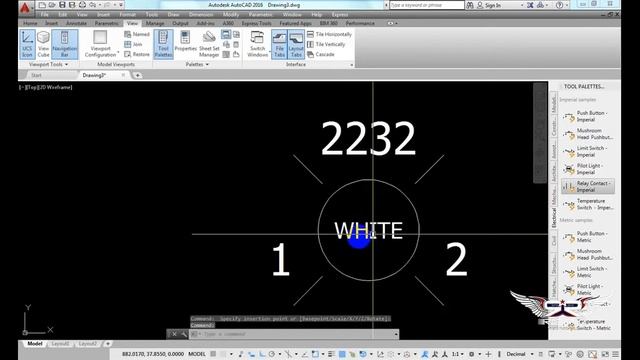This screenshot has width=640, height=360.
Task: Click Cascade windows
Action: click(320, 54)
